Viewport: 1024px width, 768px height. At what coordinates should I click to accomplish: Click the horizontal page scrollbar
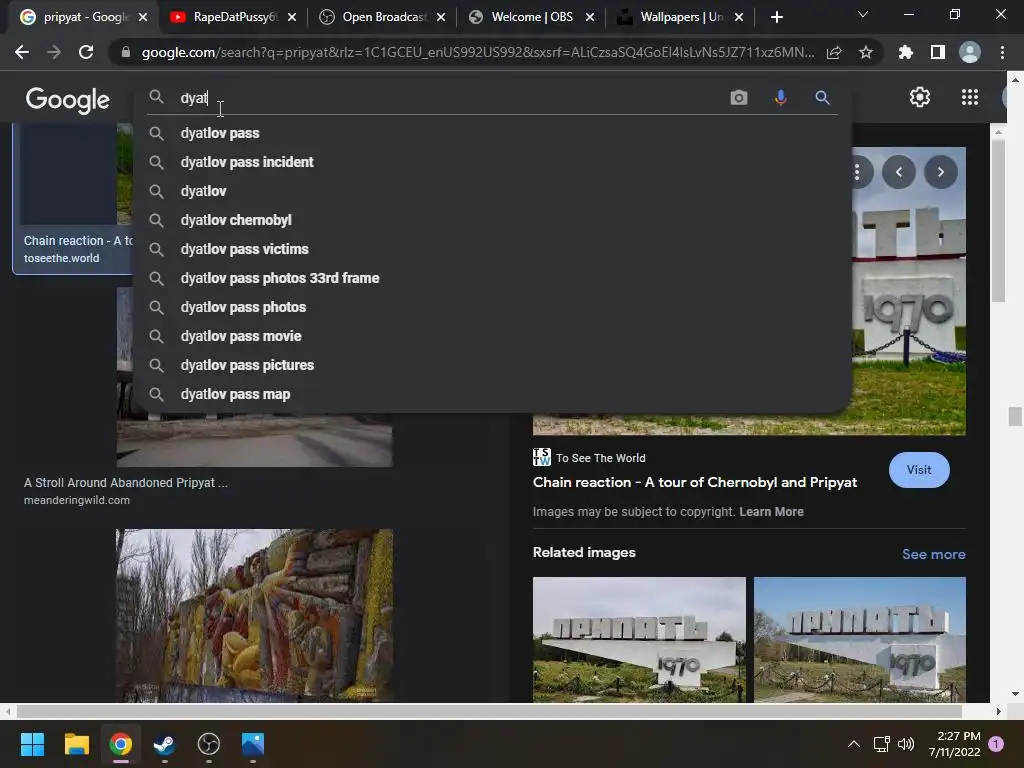[x=488, y=711]
